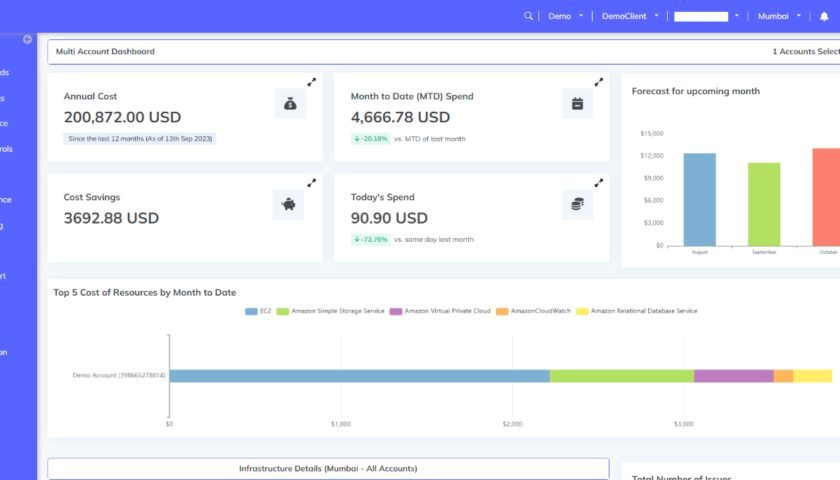Open the Mumbai region dropdown

(x=779, y=16)
